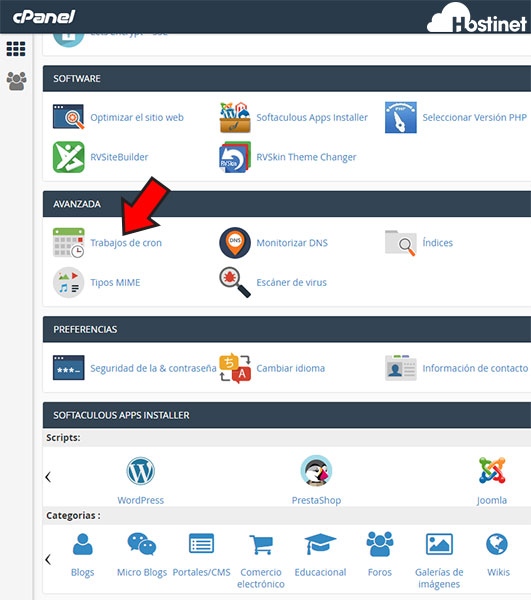Open Seguridad de la & contraseña link

pyautogui.click(x=153, y=368)
